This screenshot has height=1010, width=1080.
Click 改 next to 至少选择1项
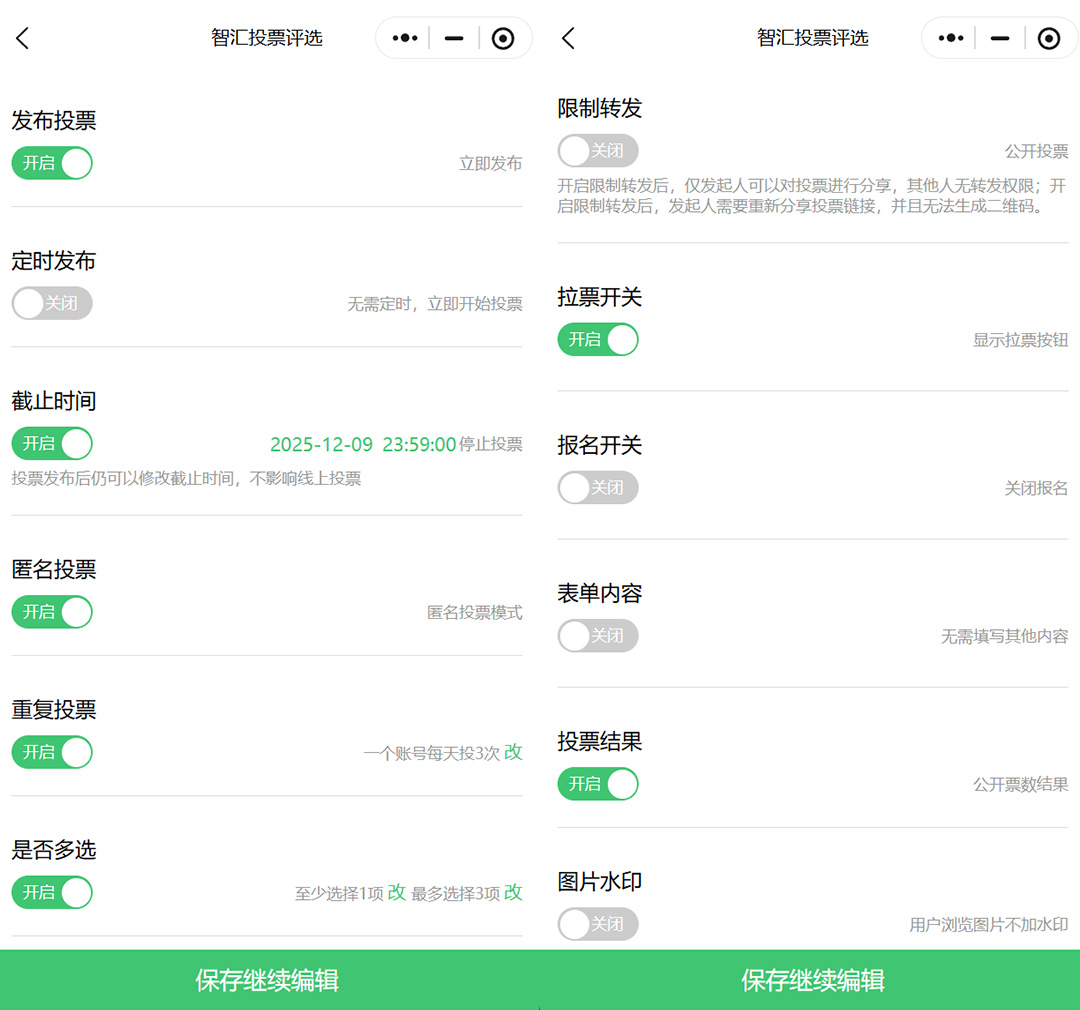coord(397,892)
